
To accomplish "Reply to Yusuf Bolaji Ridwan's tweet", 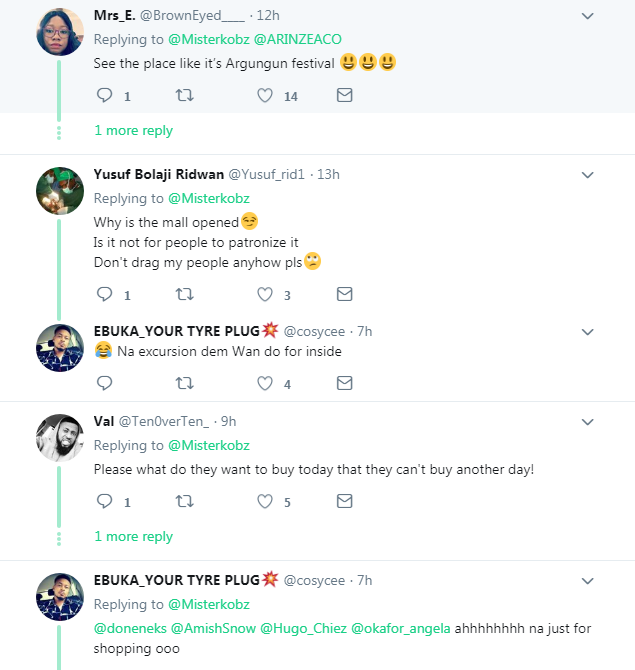I will click(x=104, y=294).
